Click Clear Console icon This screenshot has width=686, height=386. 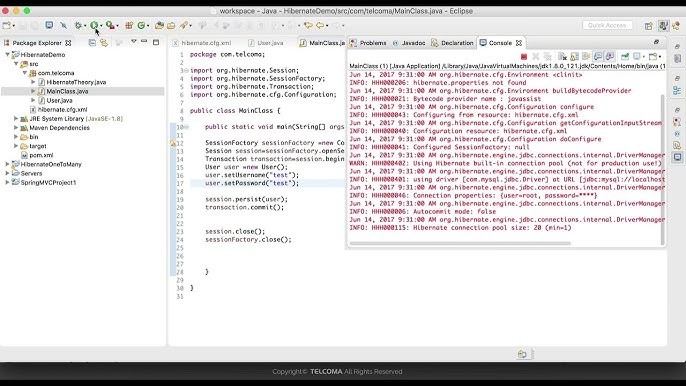[x=562, y=56]
